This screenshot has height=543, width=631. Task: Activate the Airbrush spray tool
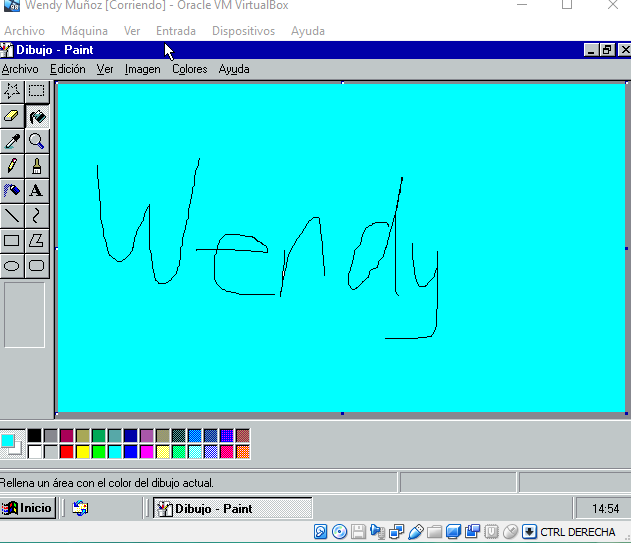pyautogui.click(x=12, y=190)
